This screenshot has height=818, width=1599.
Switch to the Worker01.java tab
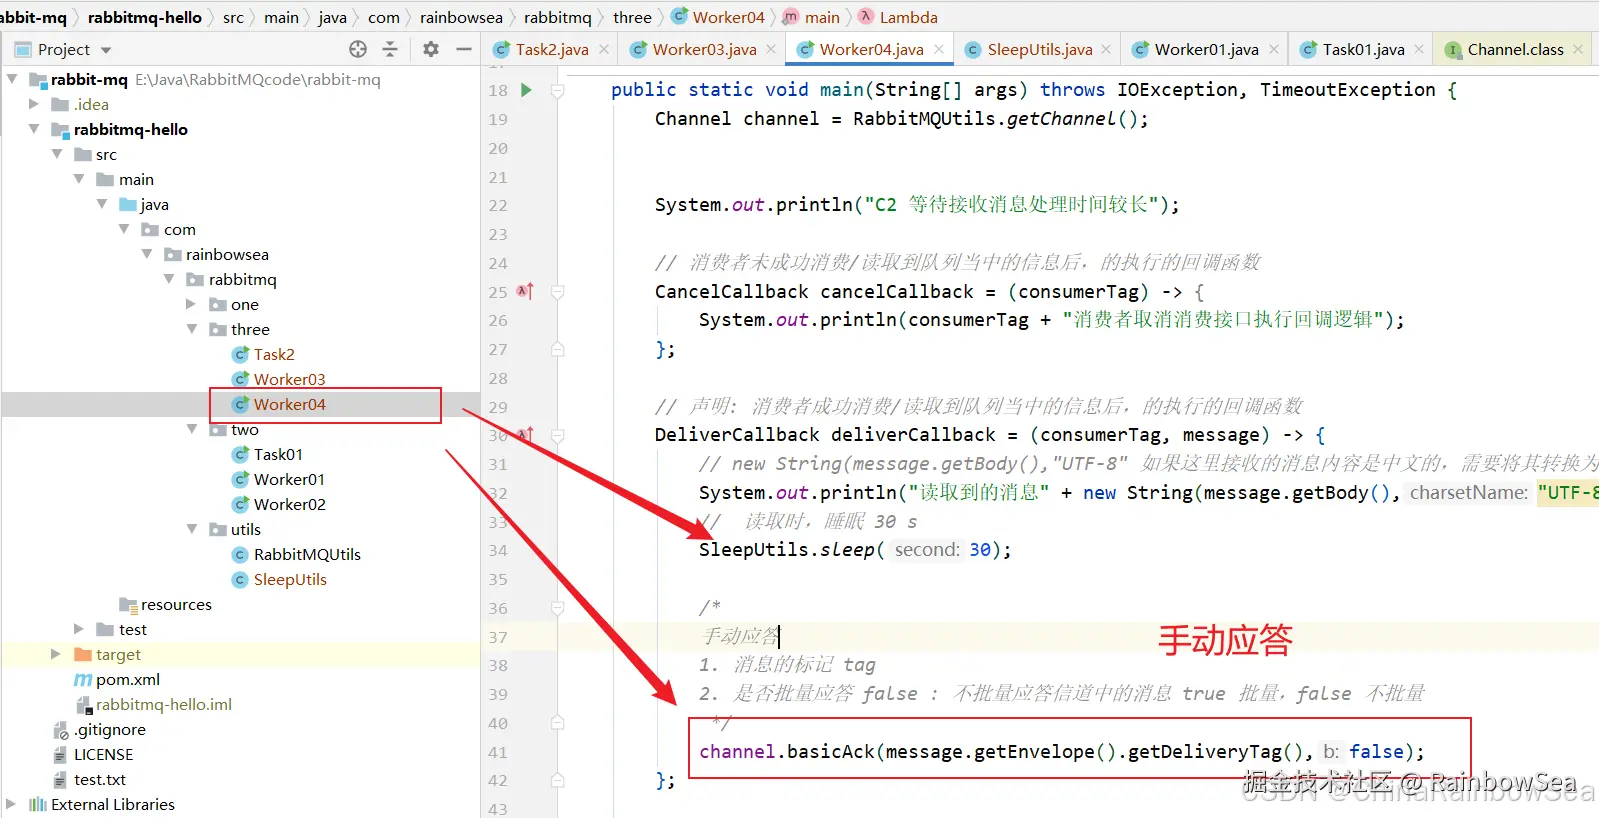point(1206,49)
